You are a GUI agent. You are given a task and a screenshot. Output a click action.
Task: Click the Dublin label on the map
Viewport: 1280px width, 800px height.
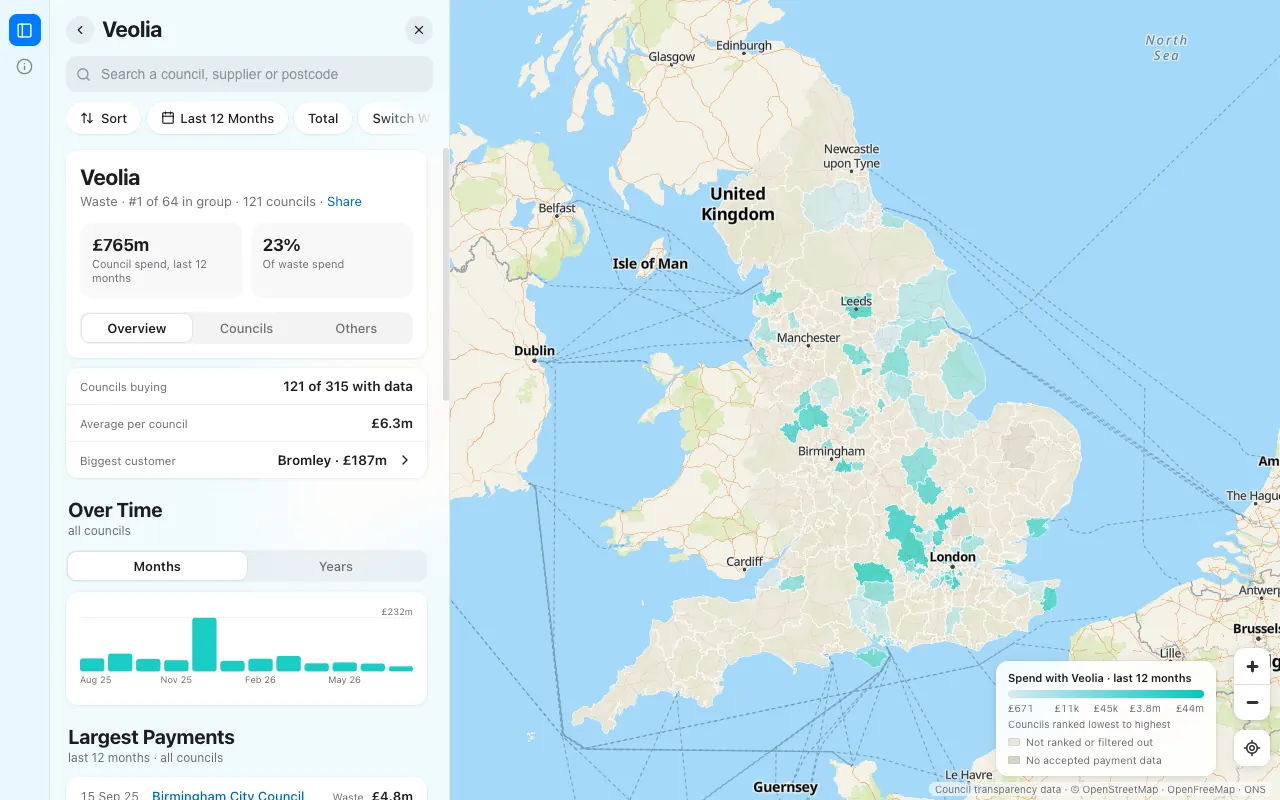click(534, 351)
